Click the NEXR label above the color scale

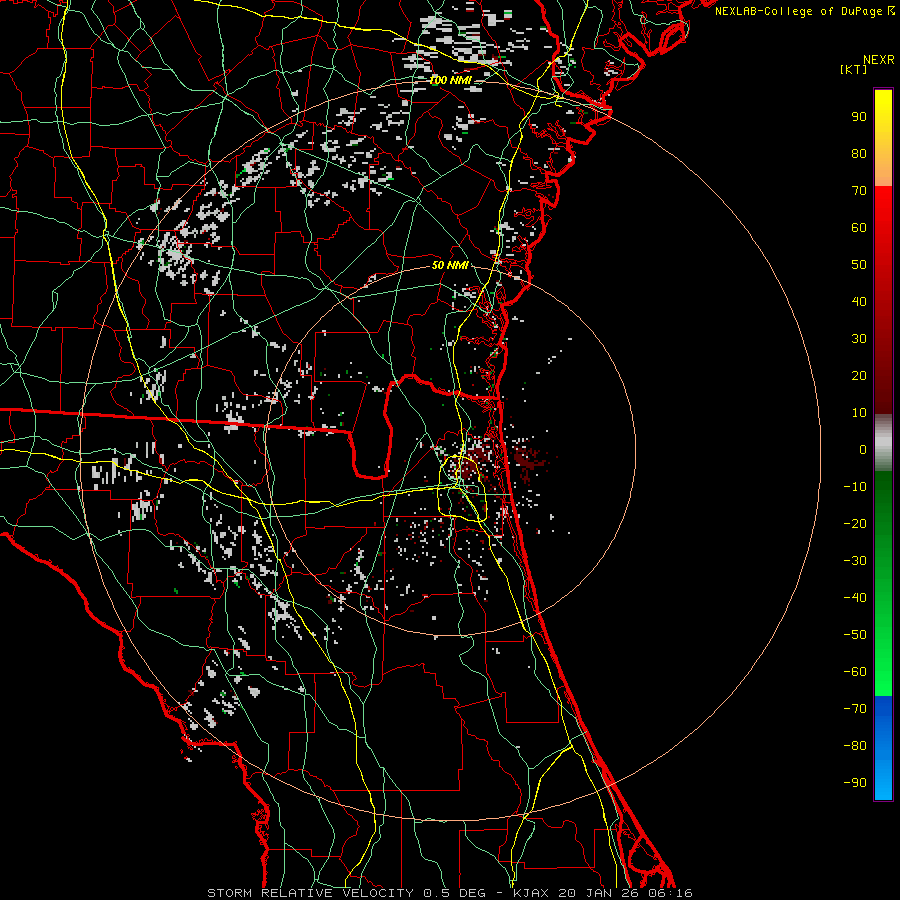[879, 60]
